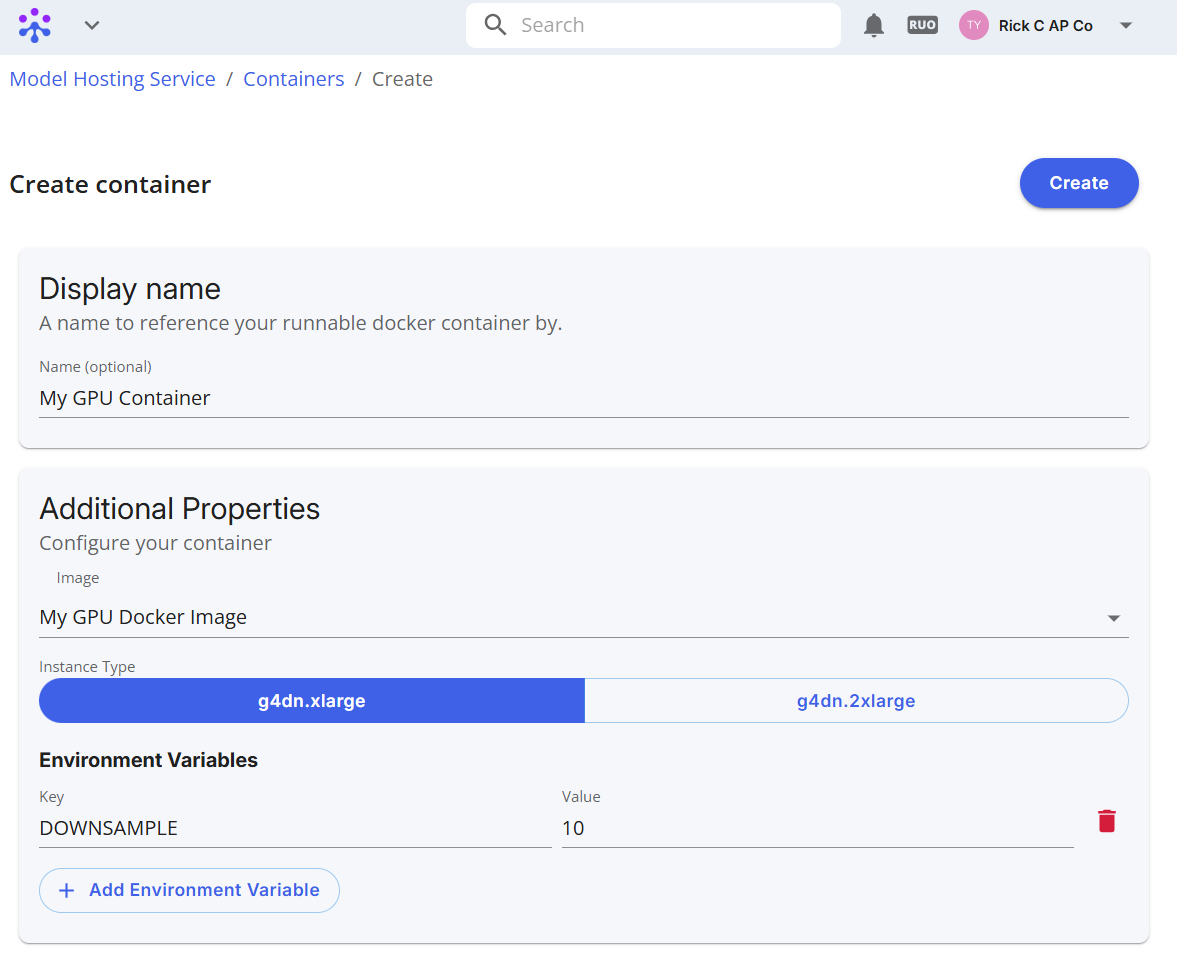Image resolution: width=1177 pixels, height=953 pixels.
Task: Select g4dn.xlarge instance type
Action: (x=312, y=701)
